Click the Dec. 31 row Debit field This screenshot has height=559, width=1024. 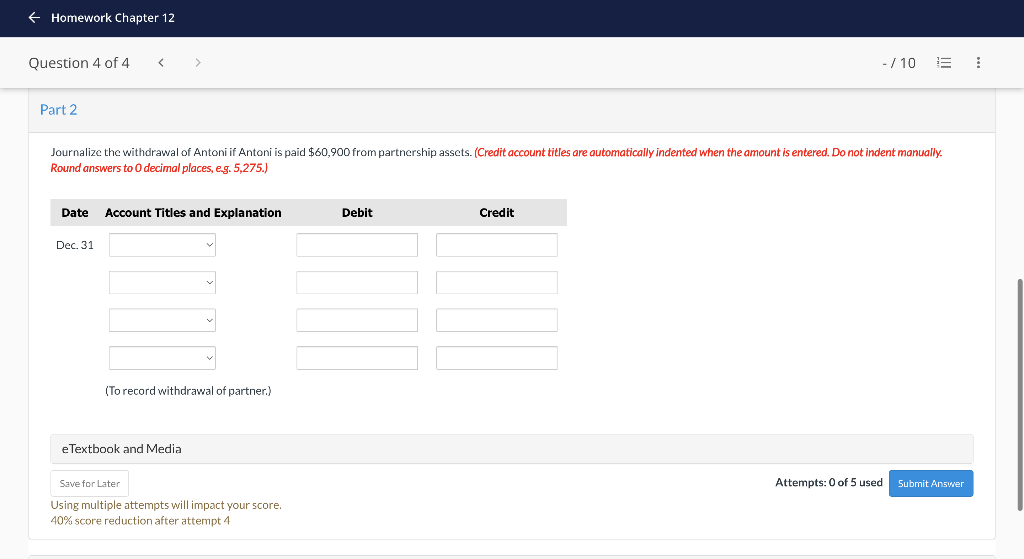coord(357,245)
